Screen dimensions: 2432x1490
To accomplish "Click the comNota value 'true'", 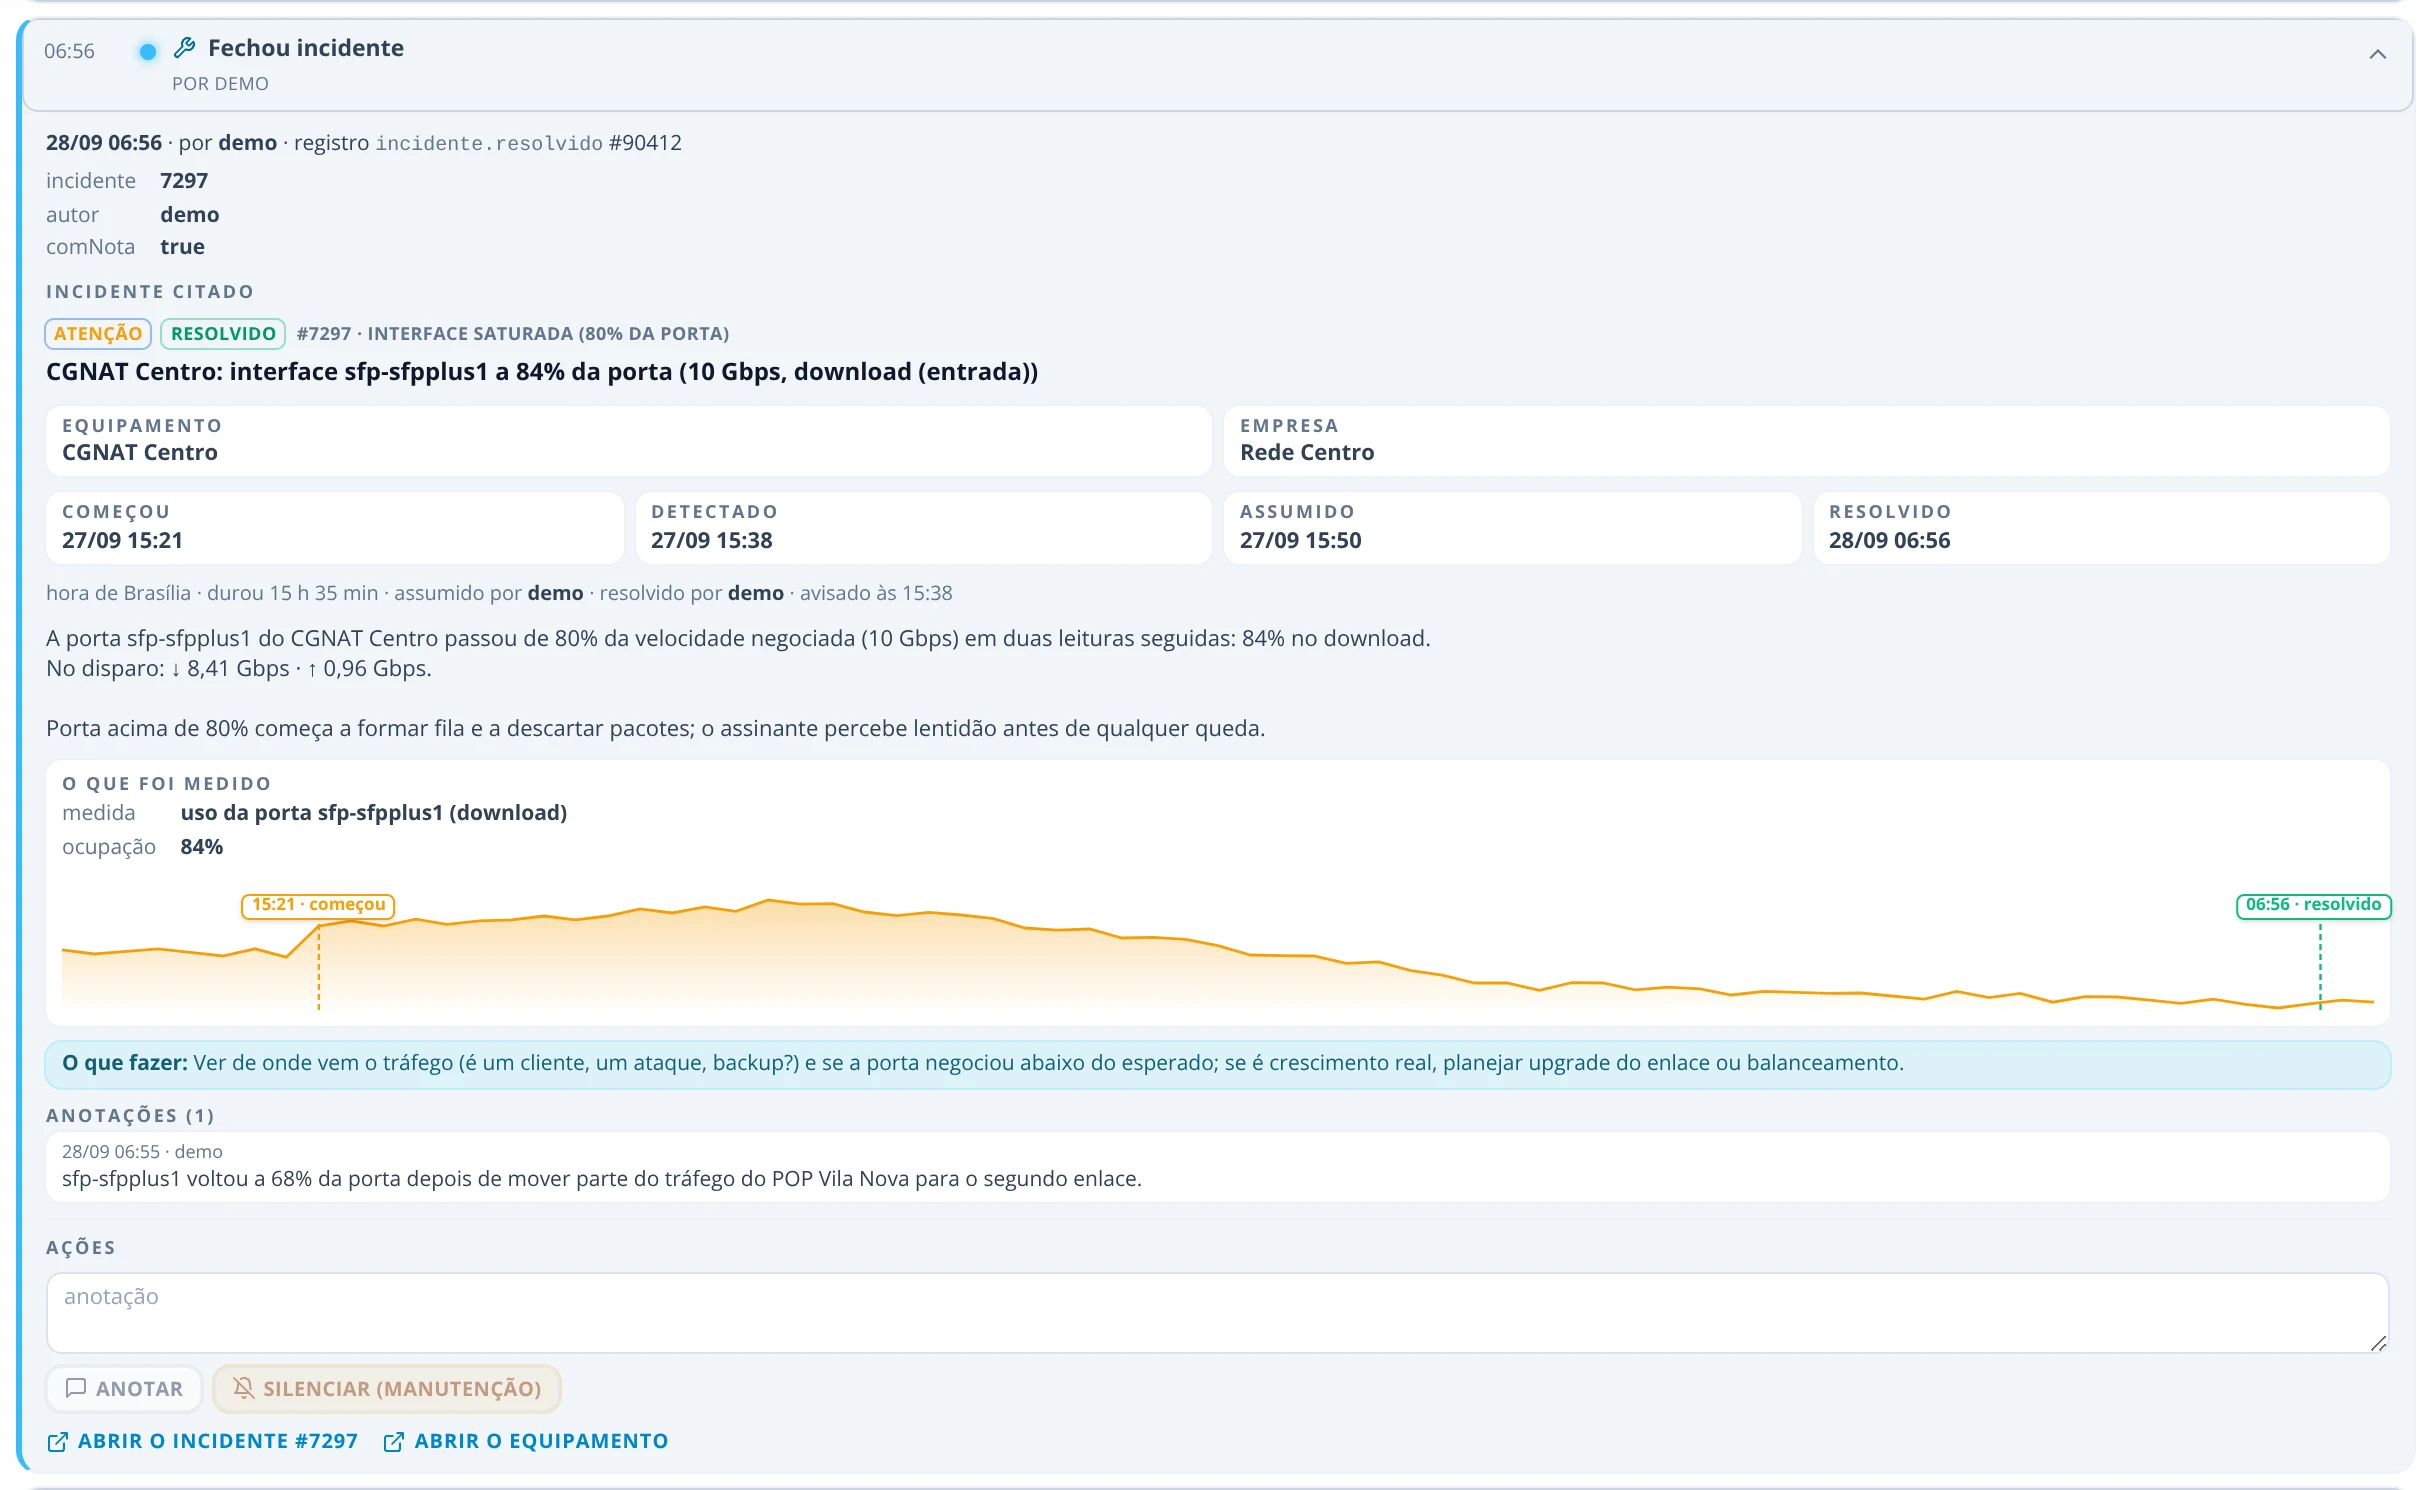I will 182,246.
